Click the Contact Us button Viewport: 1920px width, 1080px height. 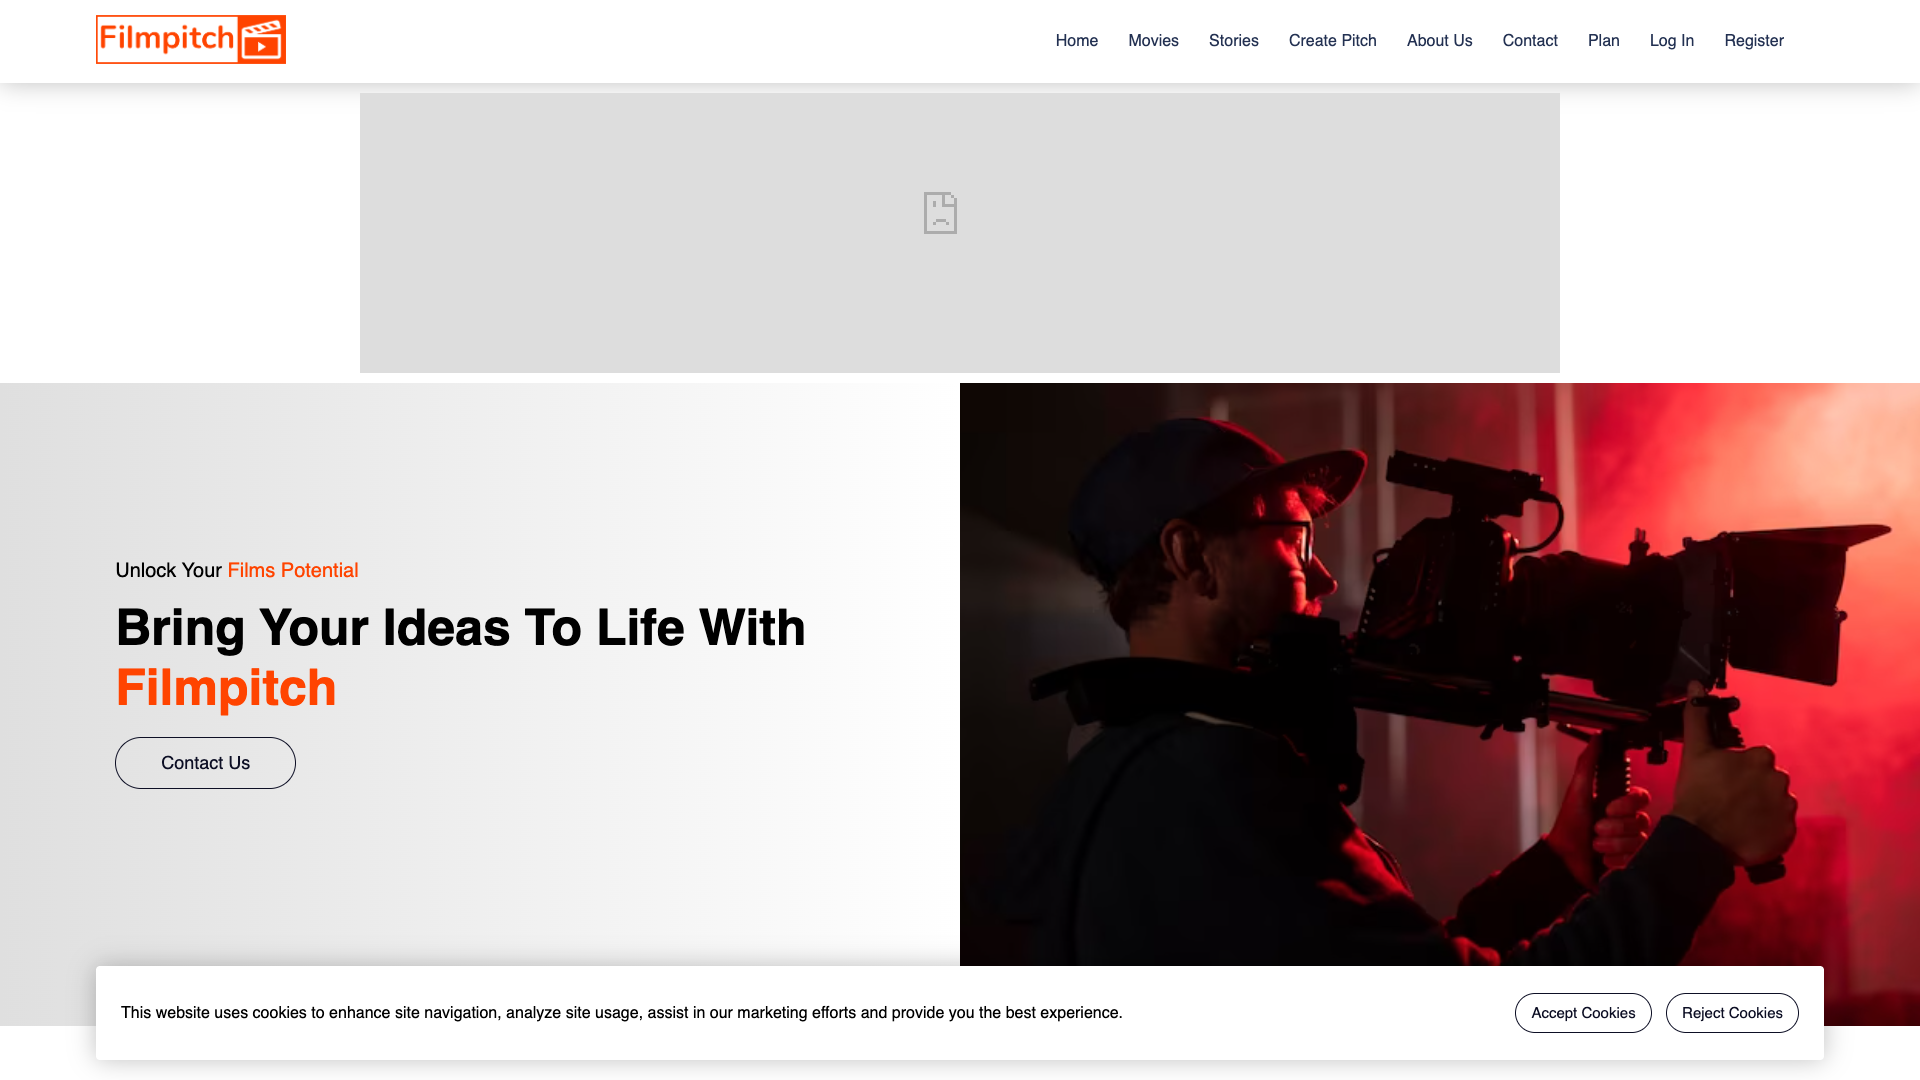(x=205, y=763)
